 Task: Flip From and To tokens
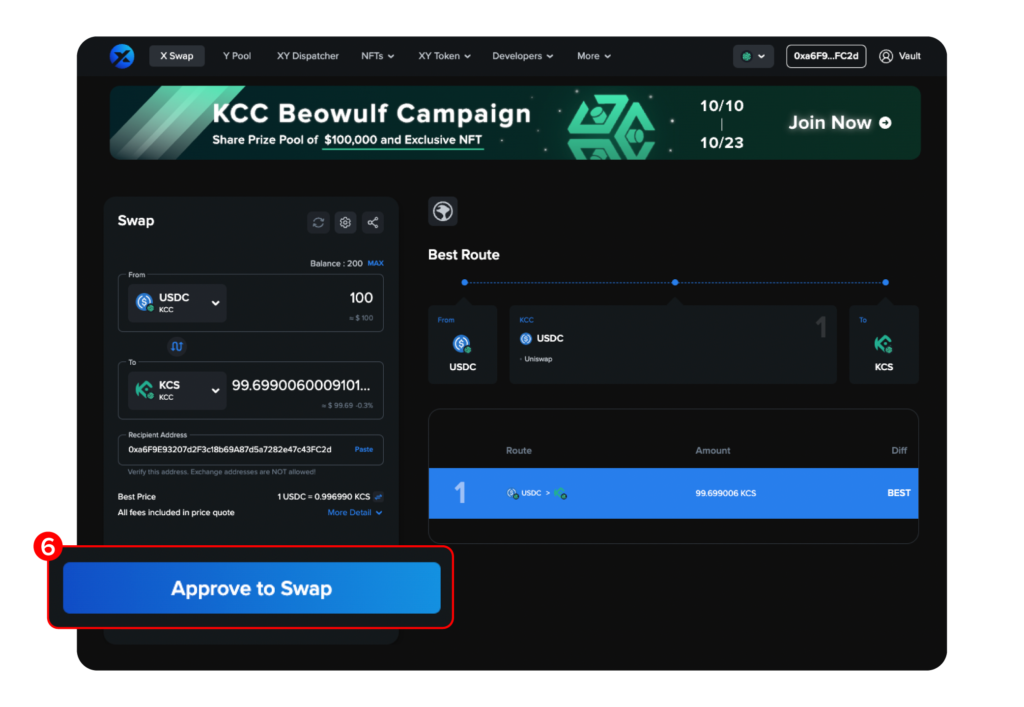(177, 346)
